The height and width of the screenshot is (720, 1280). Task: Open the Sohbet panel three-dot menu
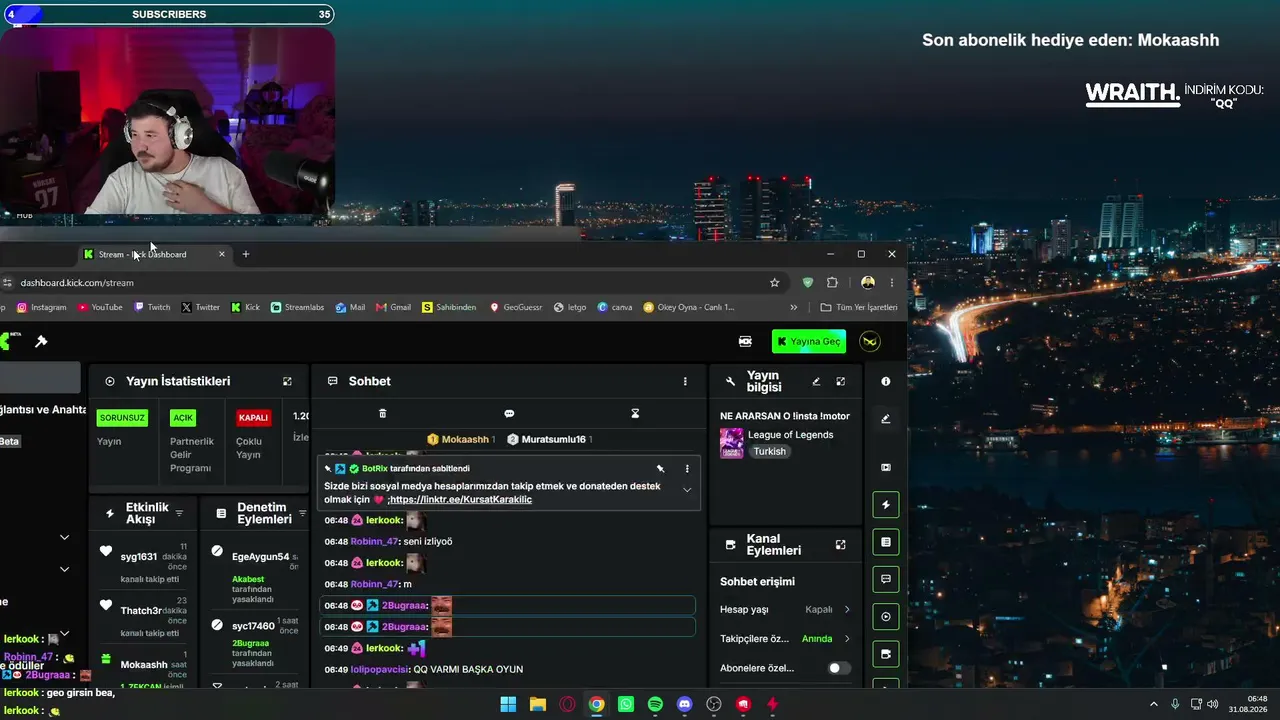(685, 381)
